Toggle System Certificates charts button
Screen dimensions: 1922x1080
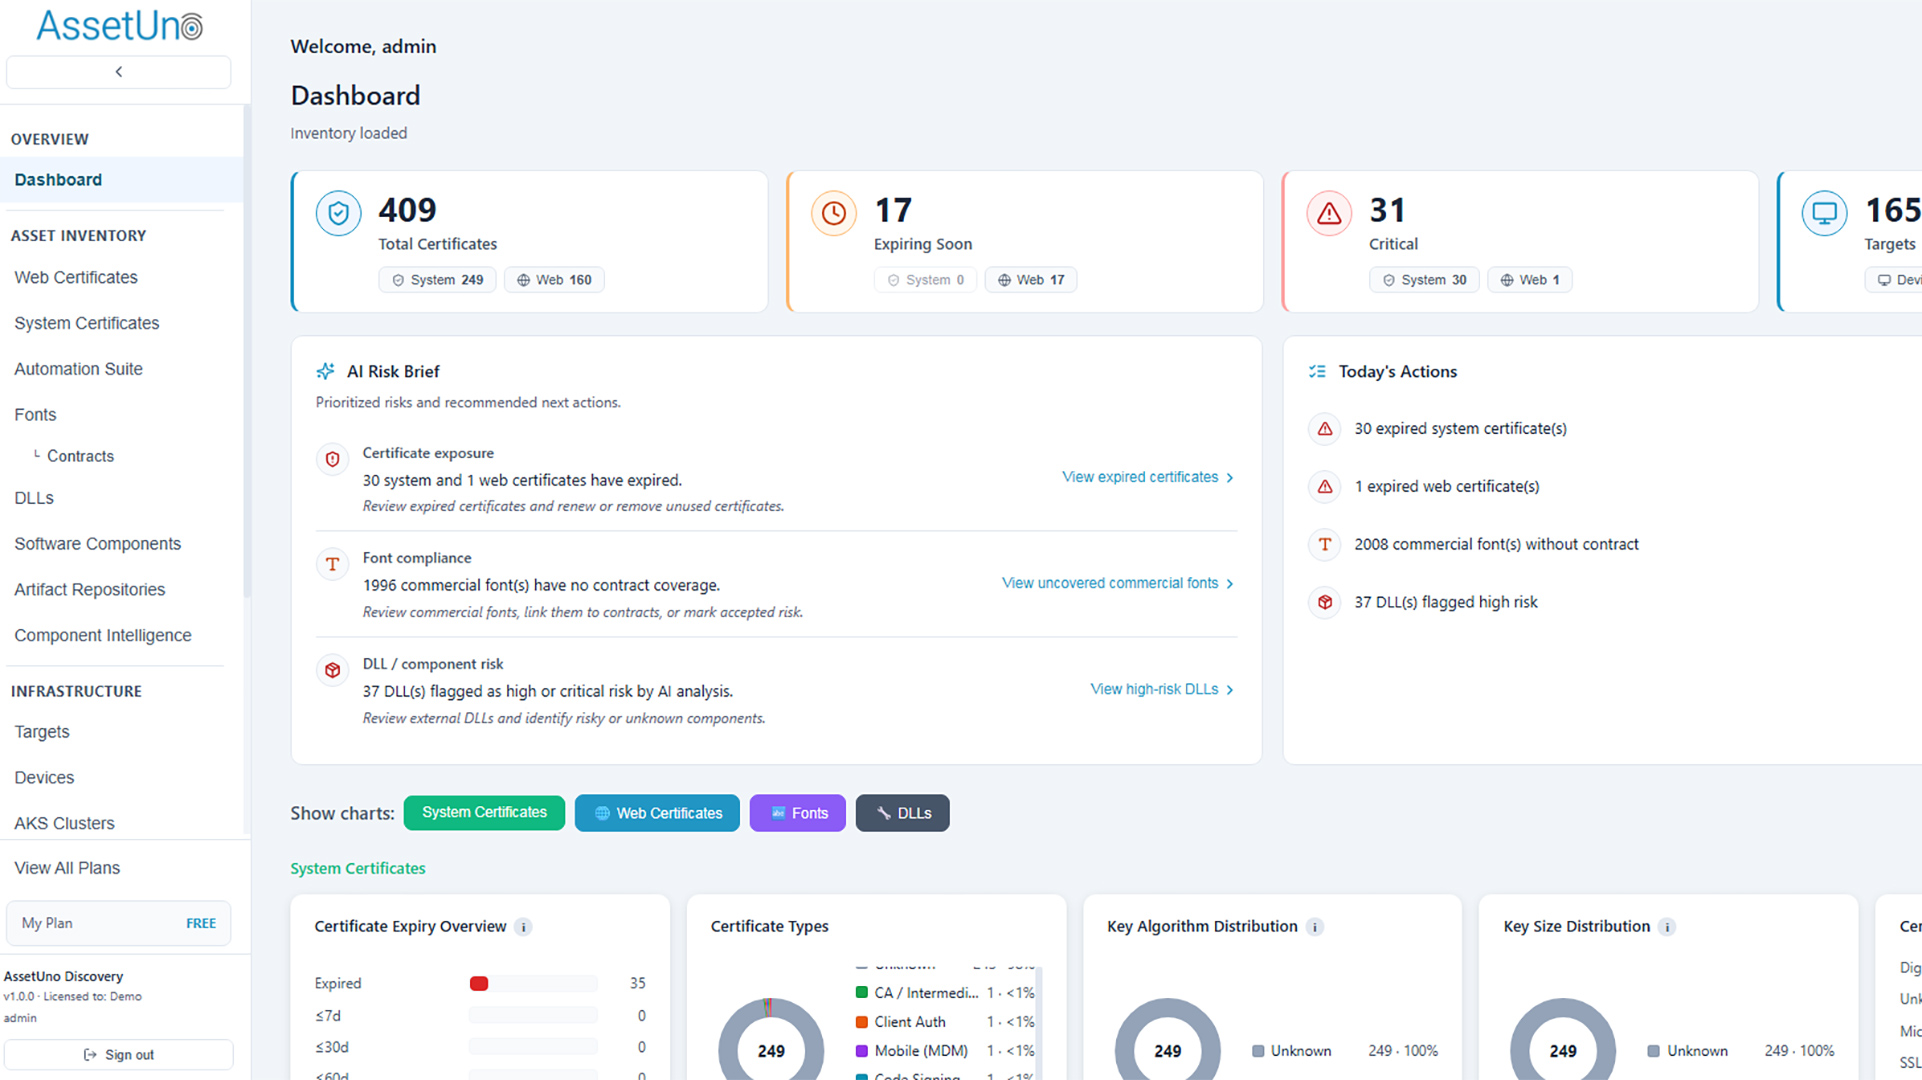tap(484, 813)
